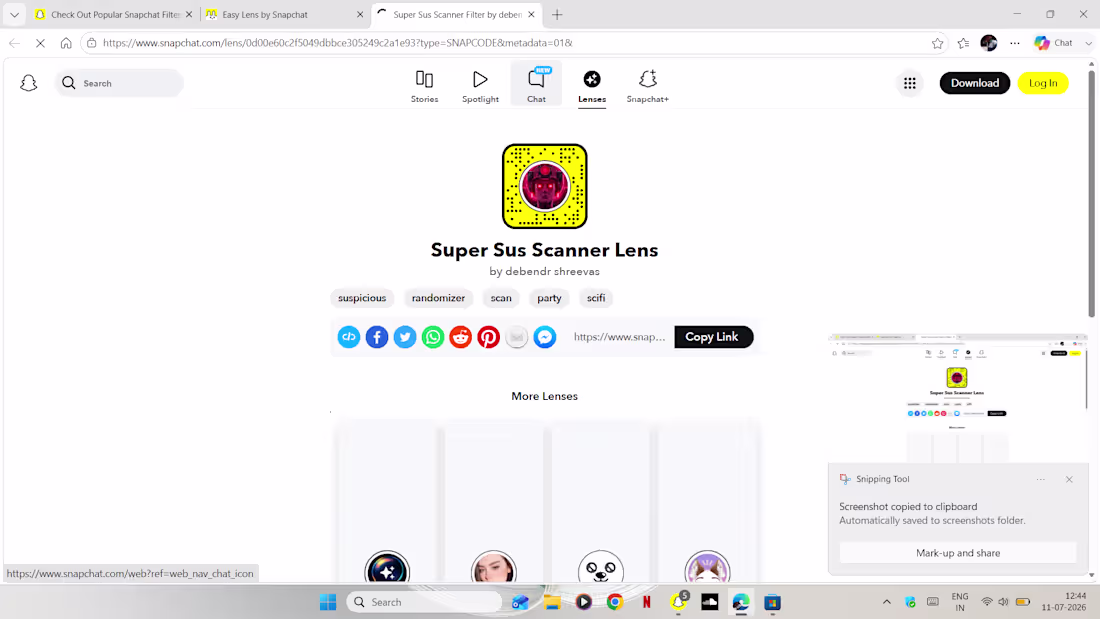This screenshot has height=619, width=1100.
Task: Share lens on WhatsApp
Action: 433,337
